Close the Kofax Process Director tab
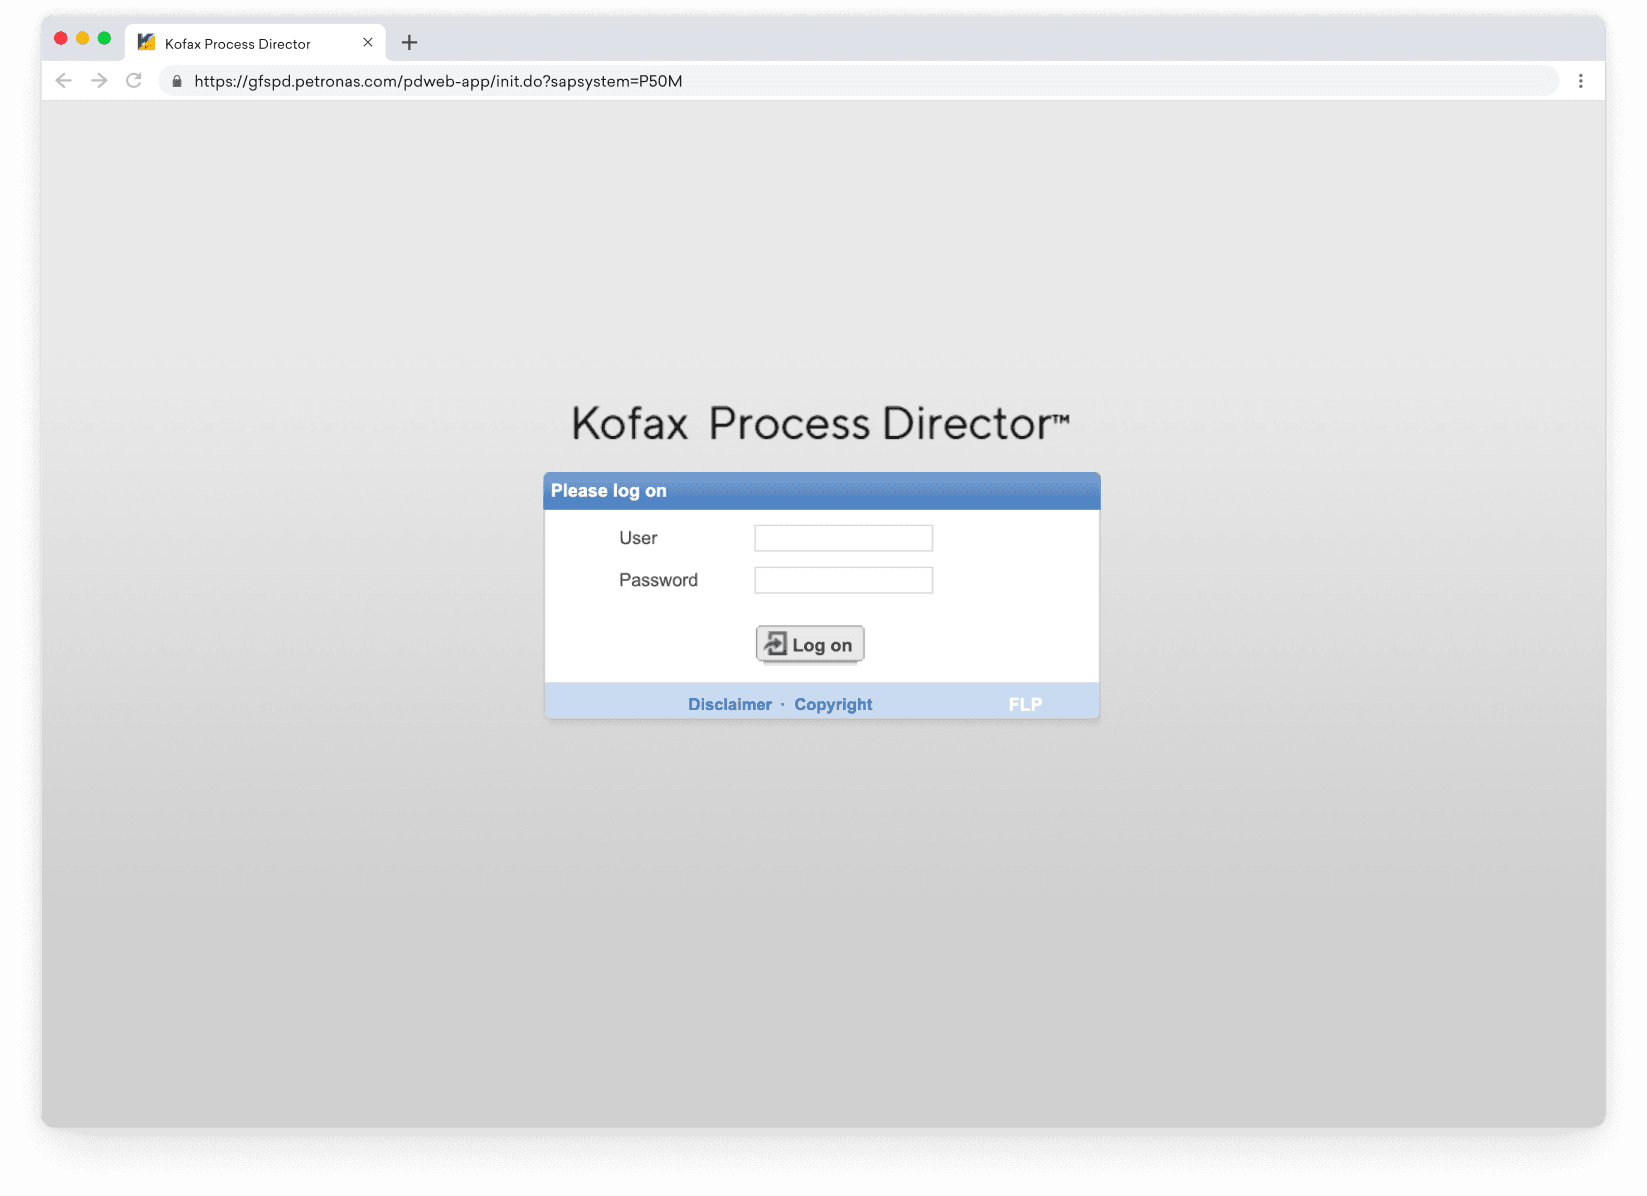The height and width of the screenshot is (1196, 1647). tap(368, 43)
